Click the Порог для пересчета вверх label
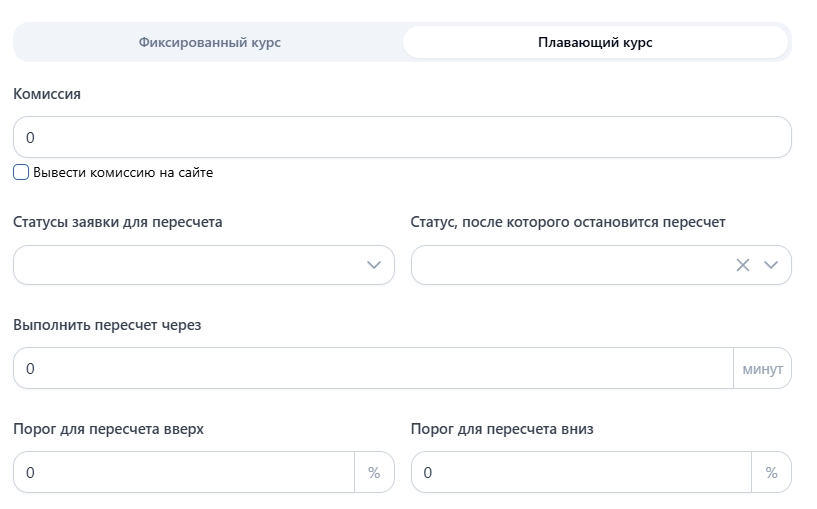 108,429
